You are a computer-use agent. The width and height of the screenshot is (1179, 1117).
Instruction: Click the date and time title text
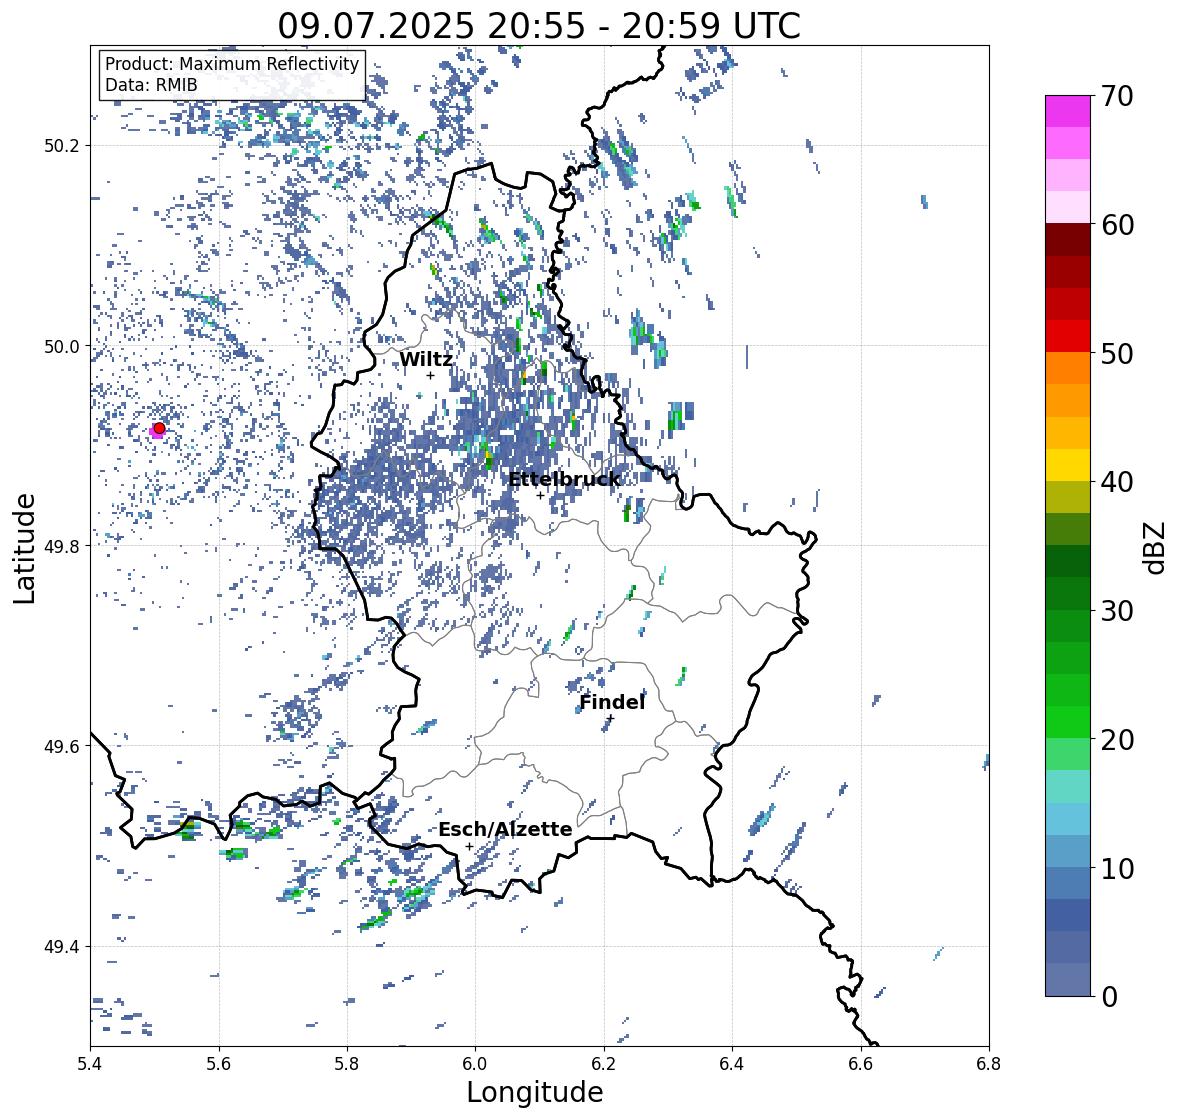coord(539,26)
